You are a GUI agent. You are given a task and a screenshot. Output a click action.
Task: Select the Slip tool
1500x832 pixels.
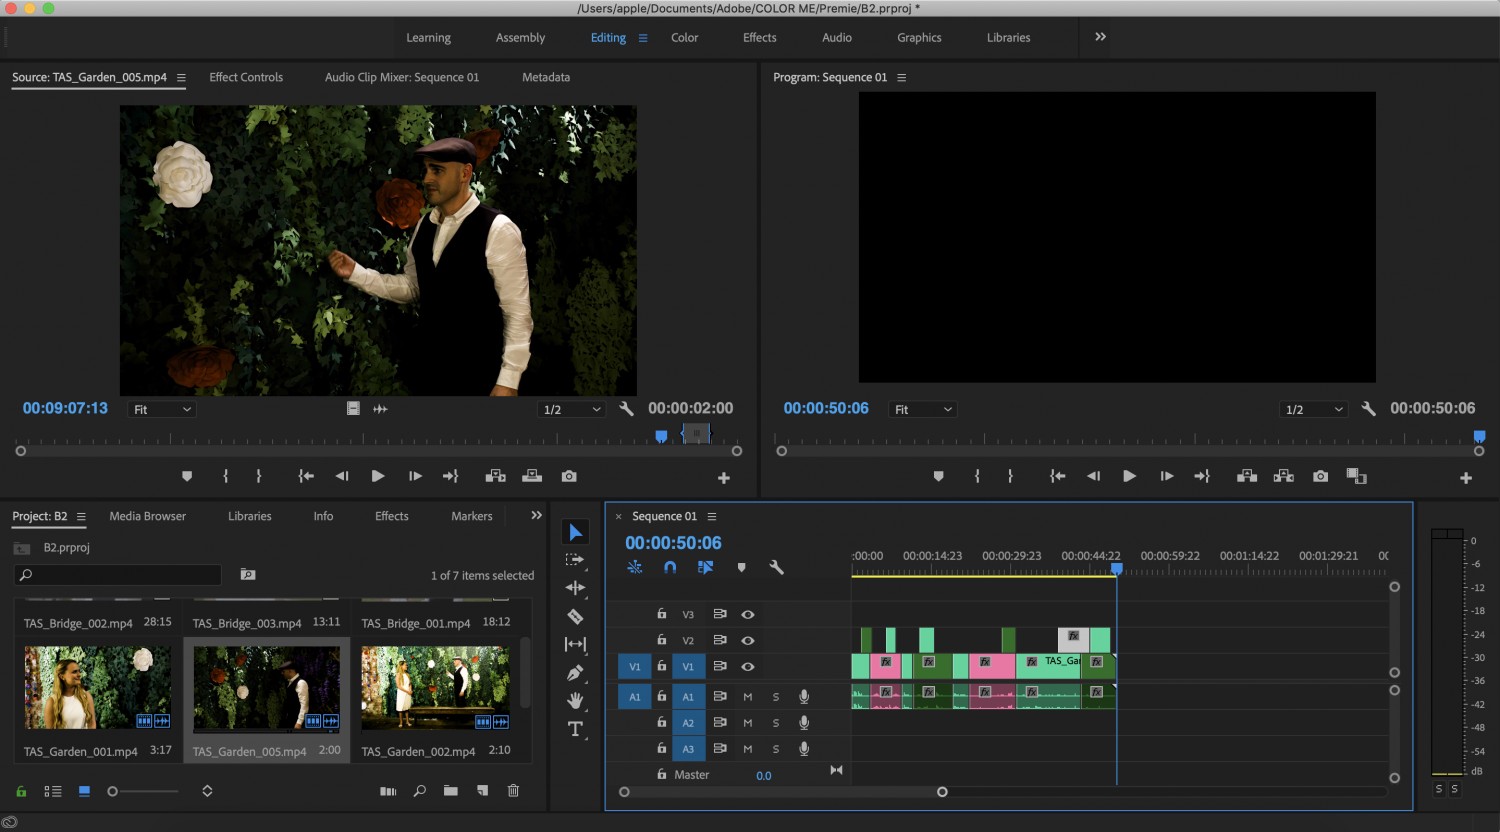point(575,644)
